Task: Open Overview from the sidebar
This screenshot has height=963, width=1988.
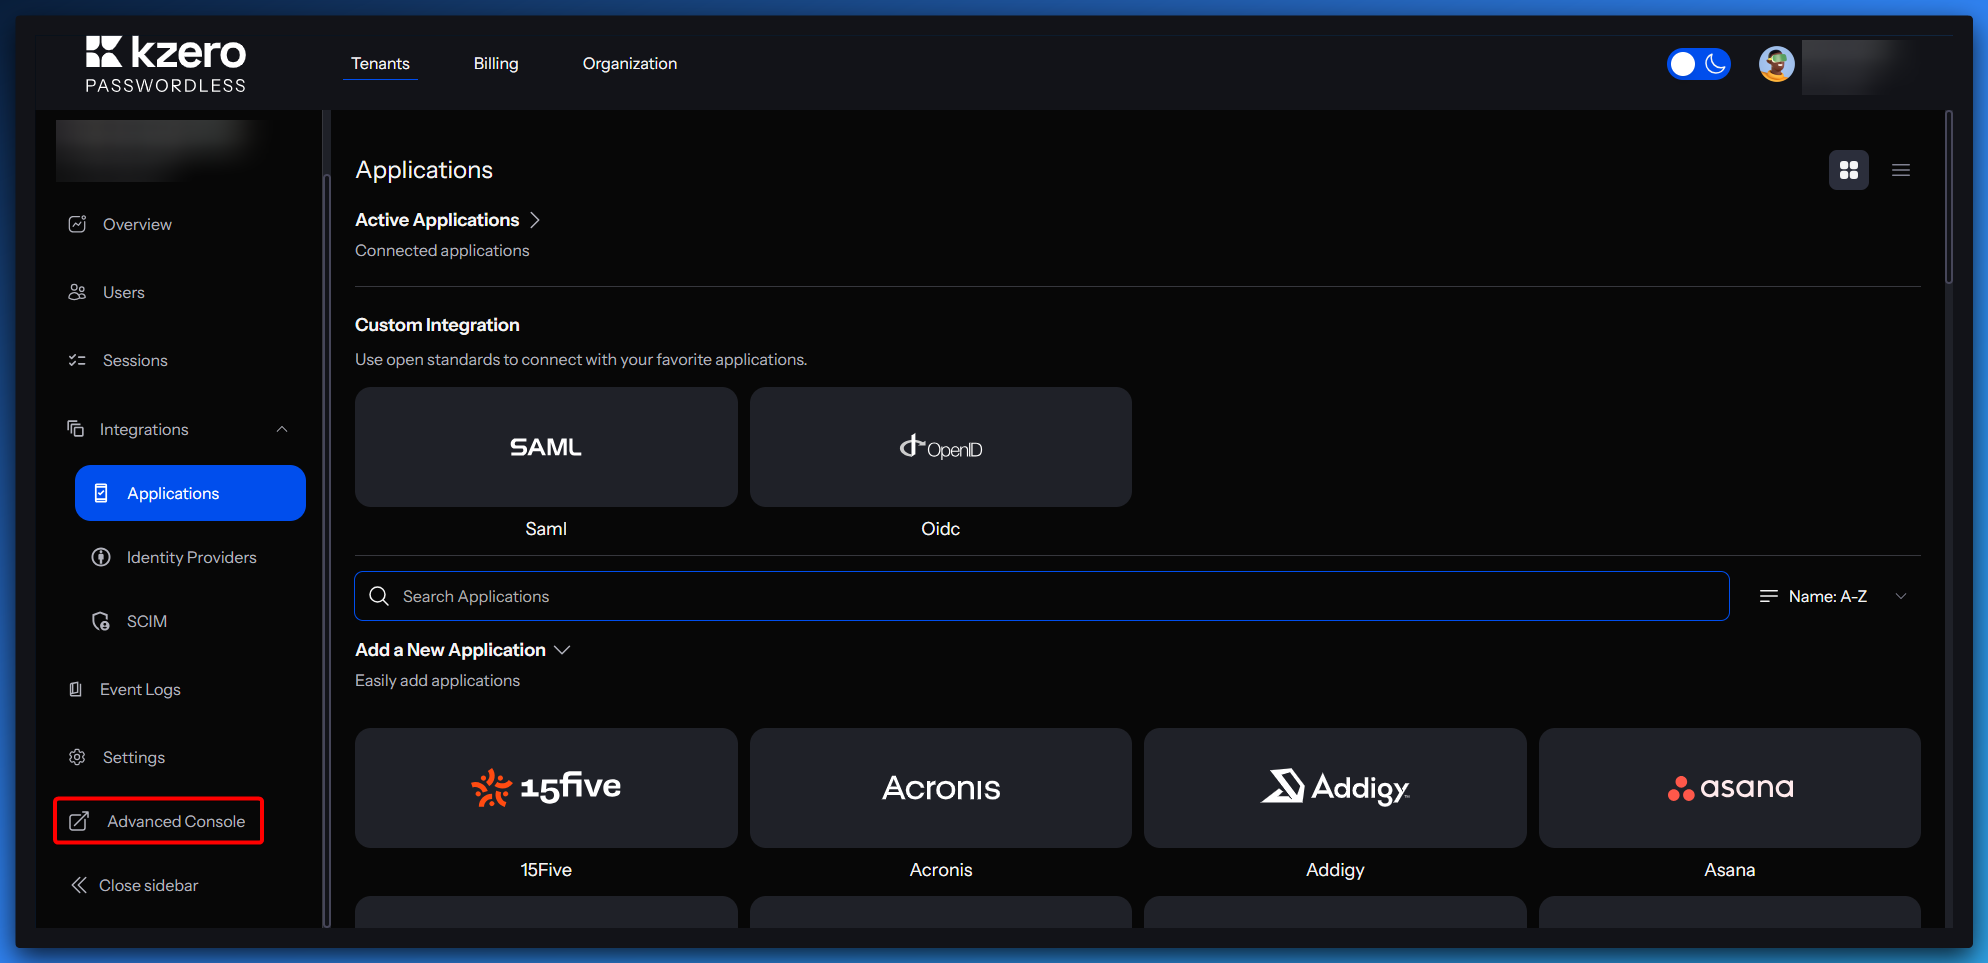Action: (137, 224)
